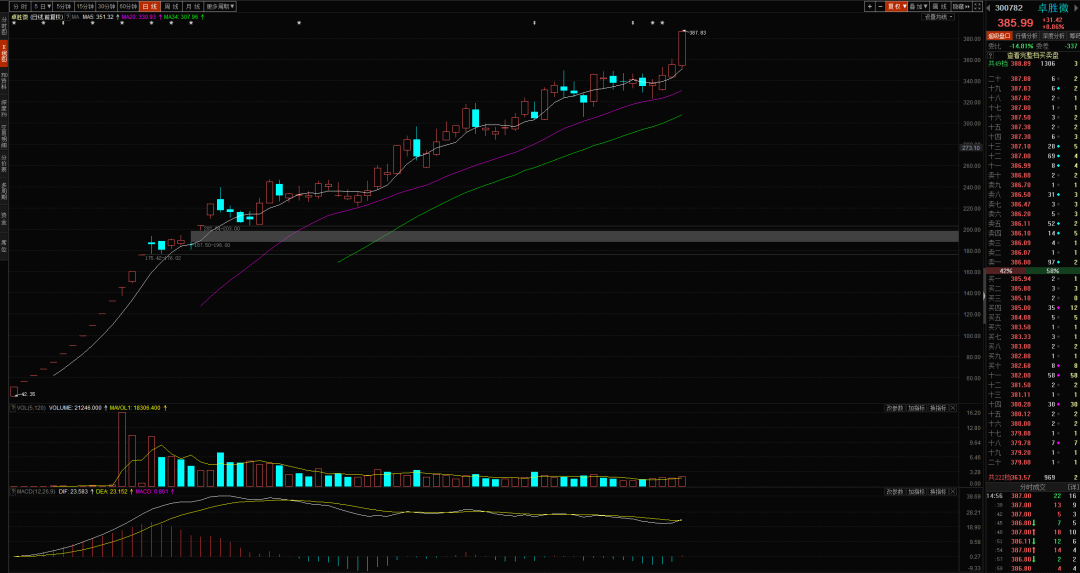Image resolution: width=1080 pixels, height=573 pixels.
Task: Select 深度分析 tab
Action: (x=1053, y=35)
